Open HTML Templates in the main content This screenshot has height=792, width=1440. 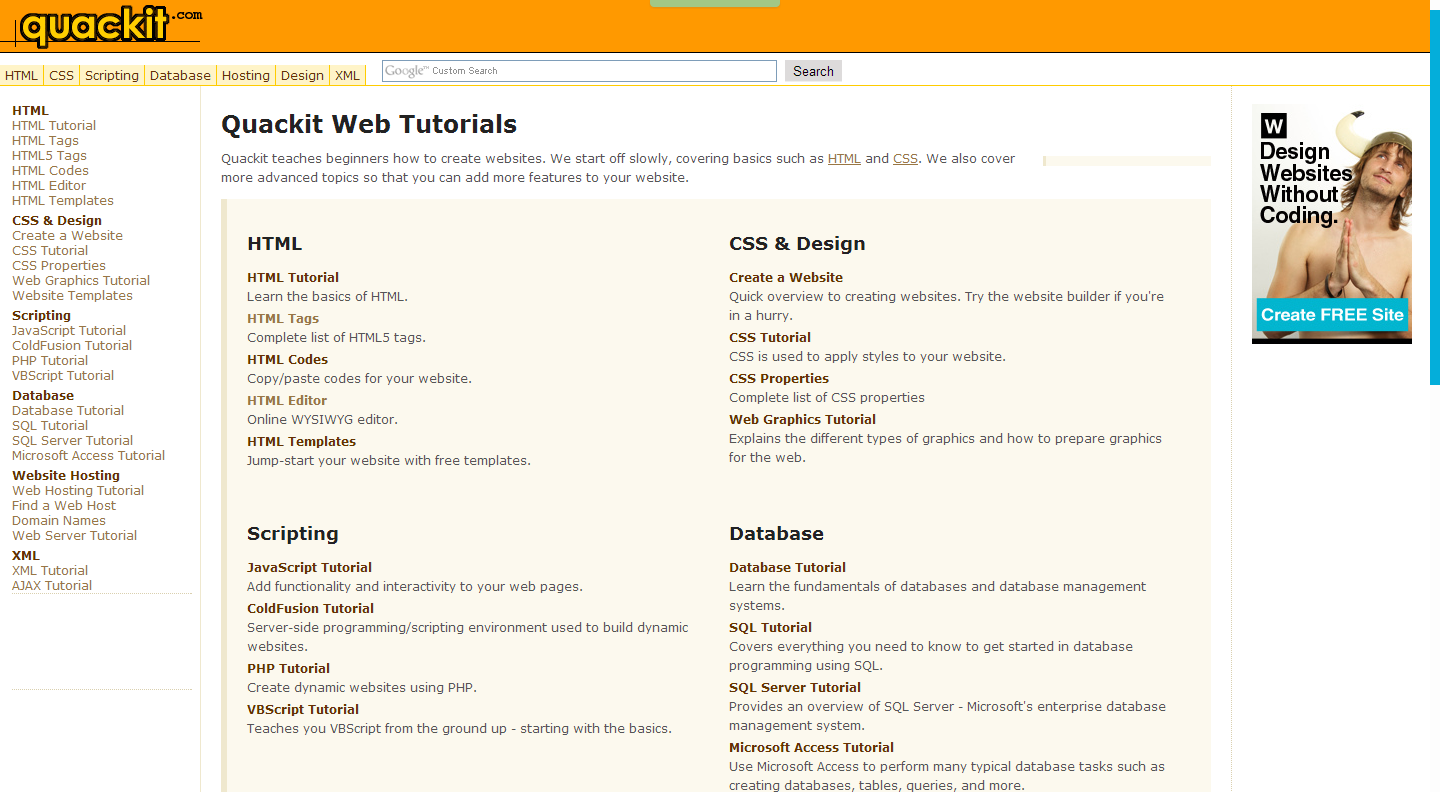301,442
